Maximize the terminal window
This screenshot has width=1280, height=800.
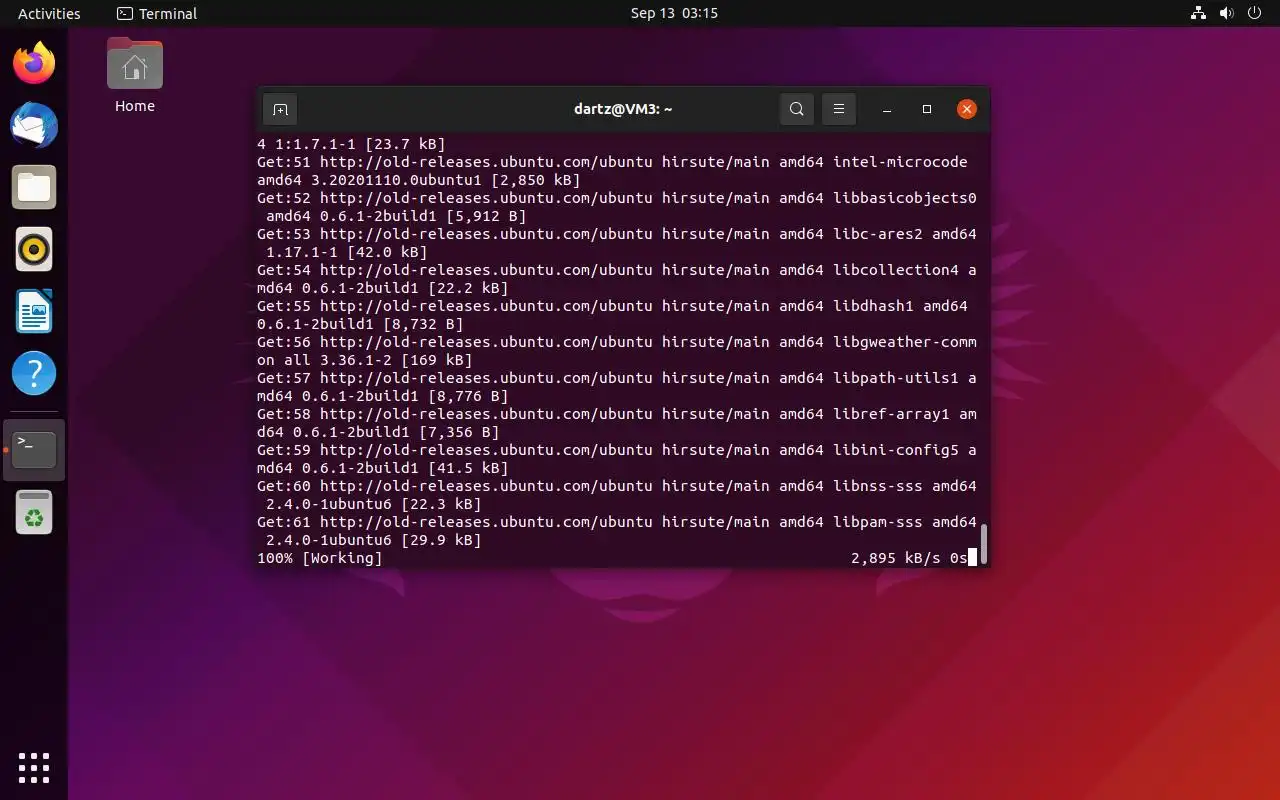[927, 109]
